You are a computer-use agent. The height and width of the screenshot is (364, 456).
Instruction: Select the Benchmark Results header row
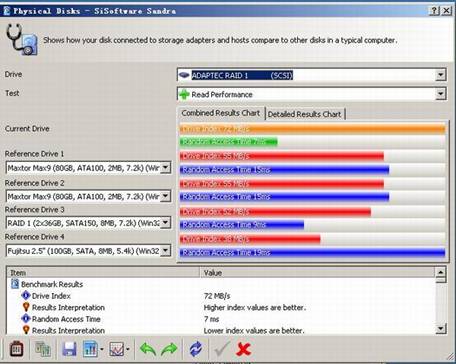[x=220, y=284]
